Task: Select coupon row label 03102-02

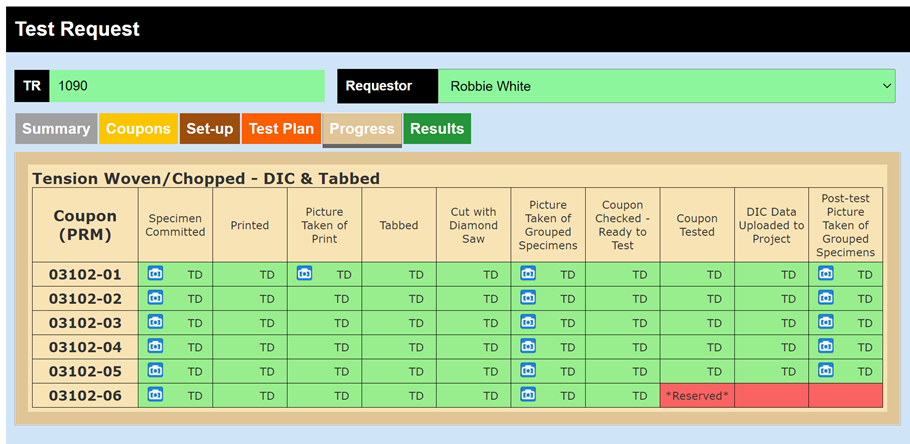Action: tap(85, 298)
